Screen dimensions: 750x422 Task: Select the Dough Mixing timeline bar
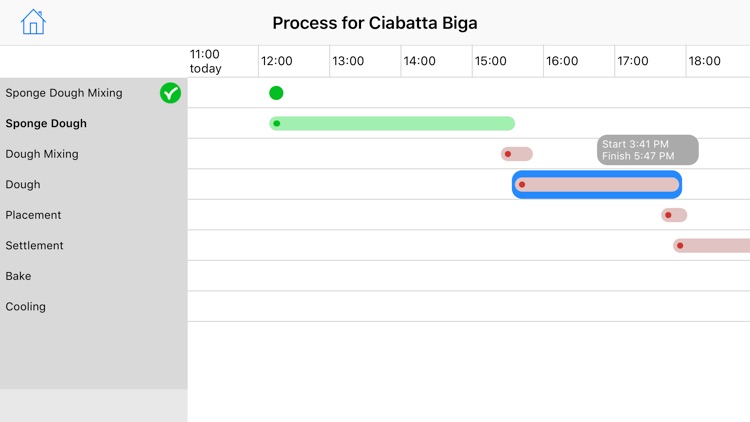pos(517,154)
